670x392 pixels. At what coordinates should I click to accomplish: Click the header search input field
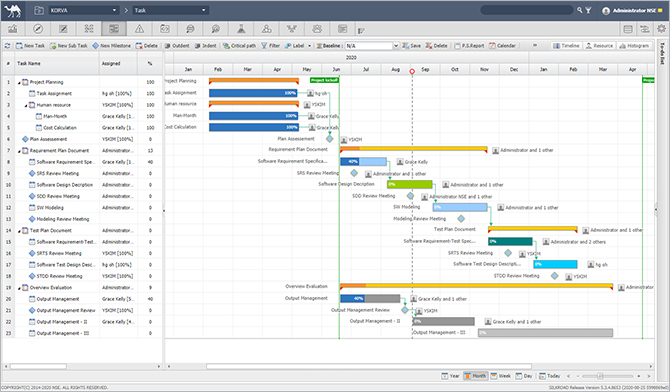pos(527,10)
